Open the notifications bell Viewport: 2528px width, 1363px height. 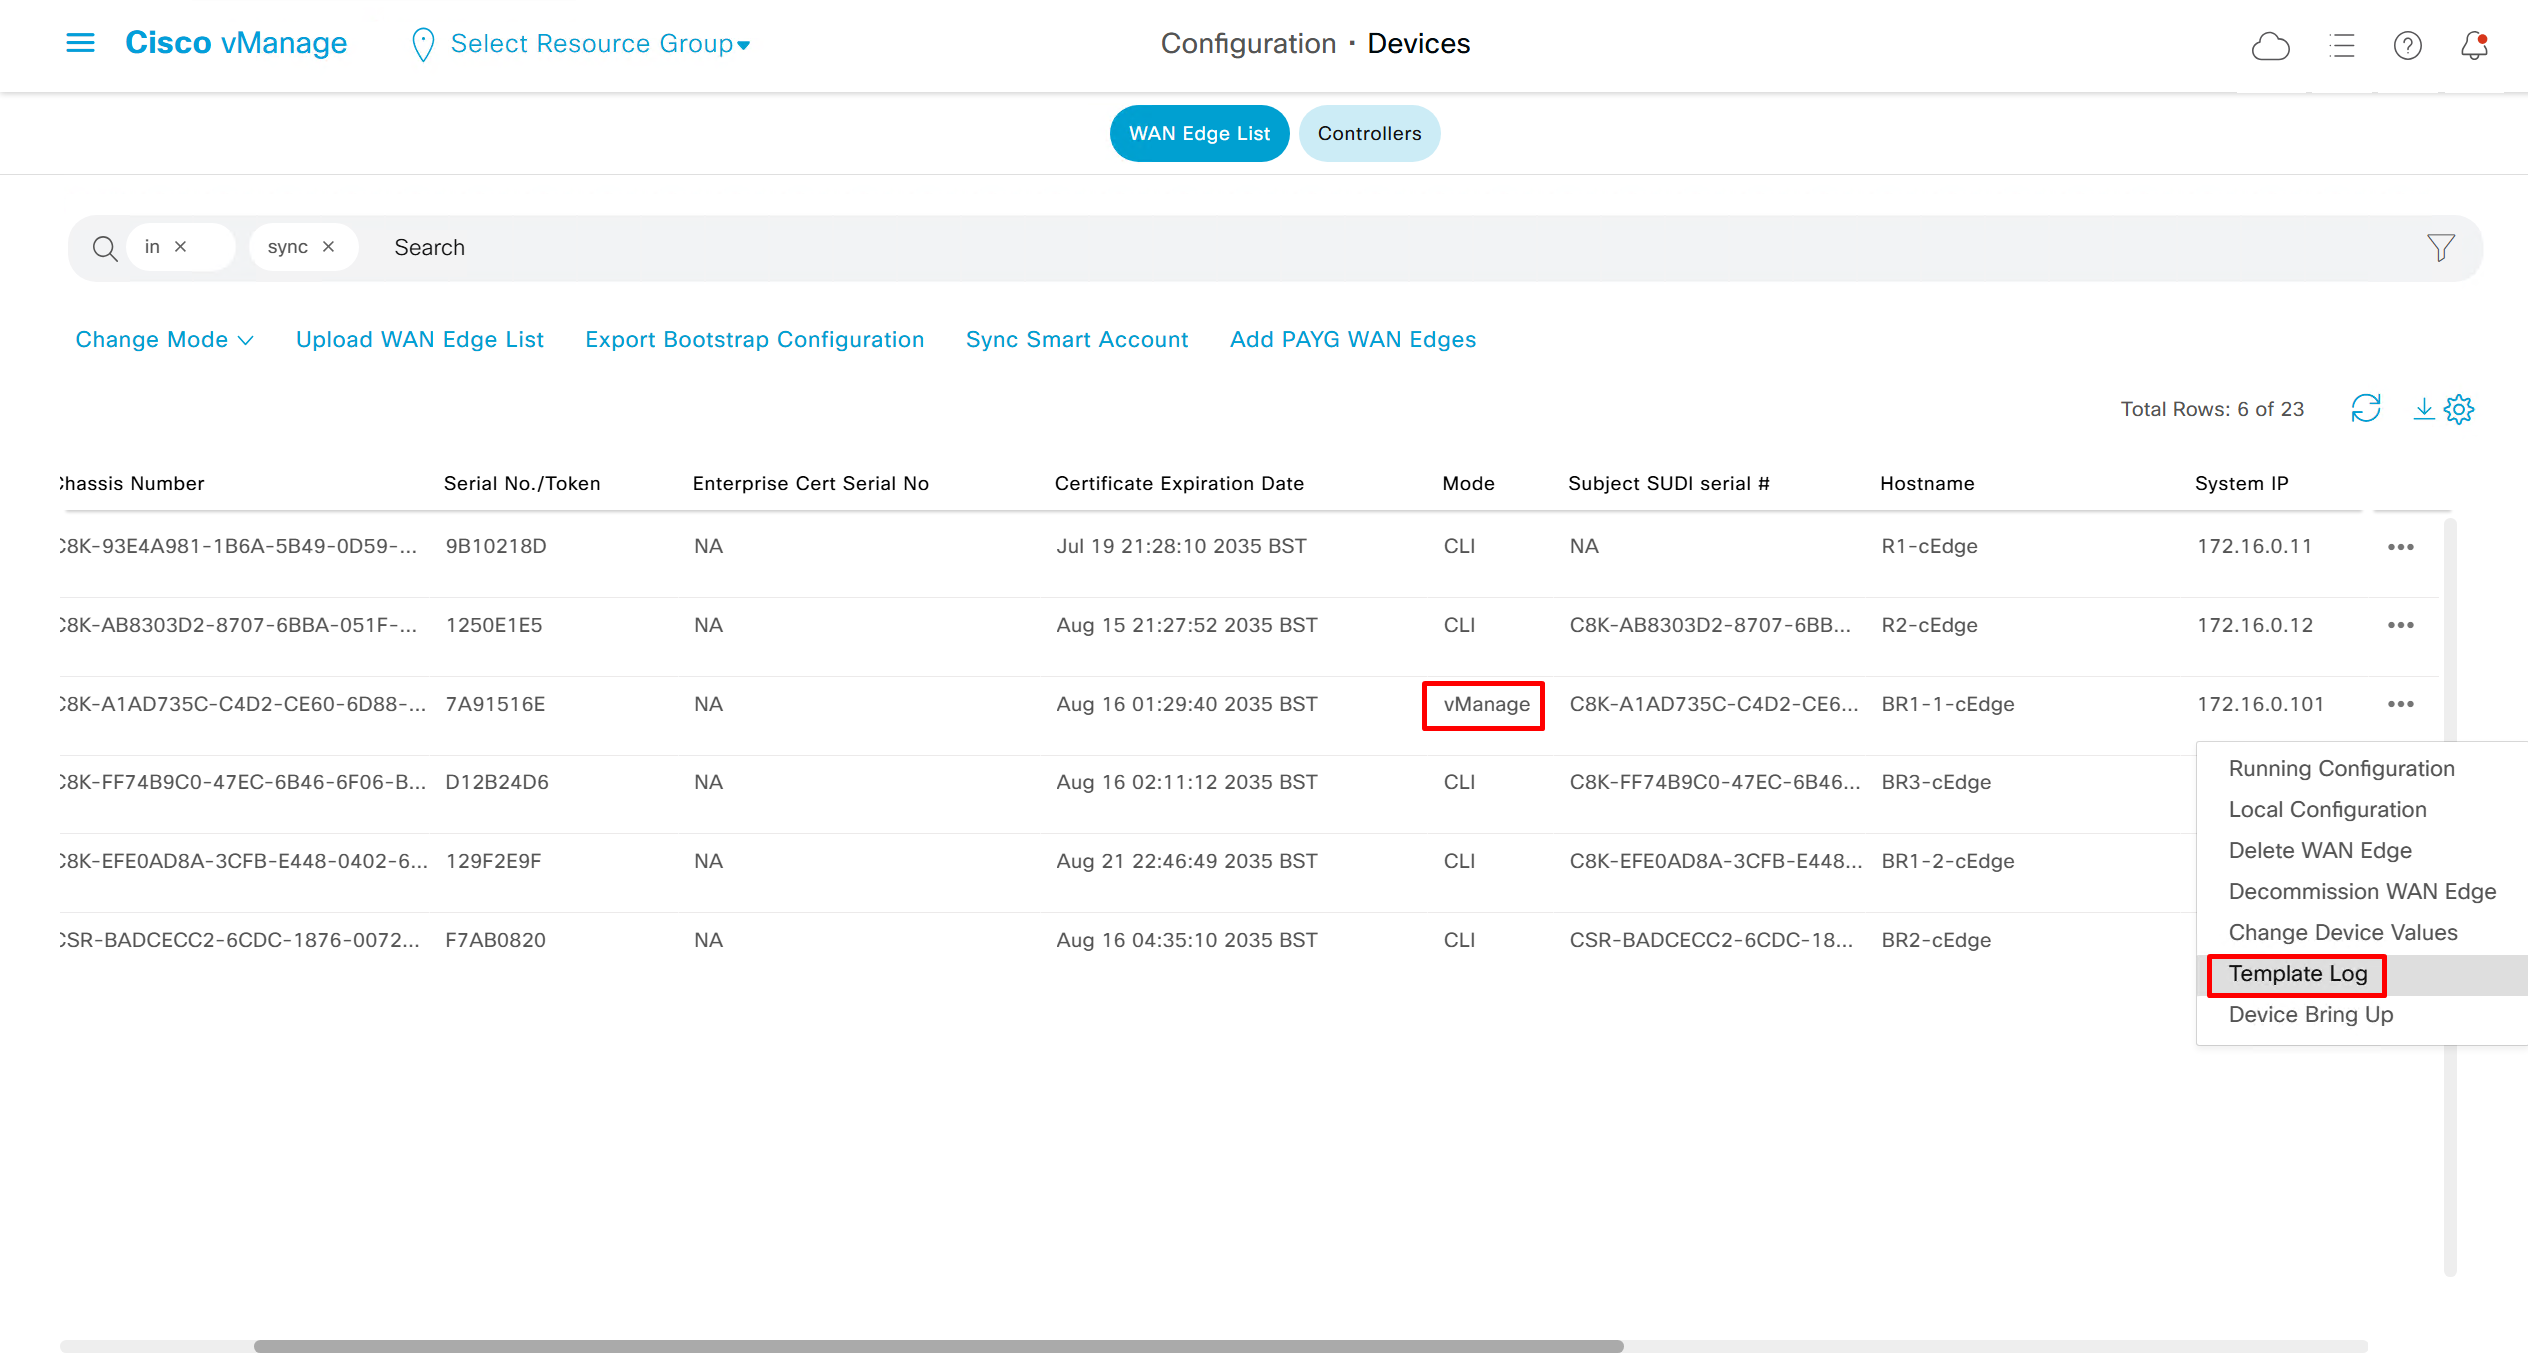[x=2474, y=46]
